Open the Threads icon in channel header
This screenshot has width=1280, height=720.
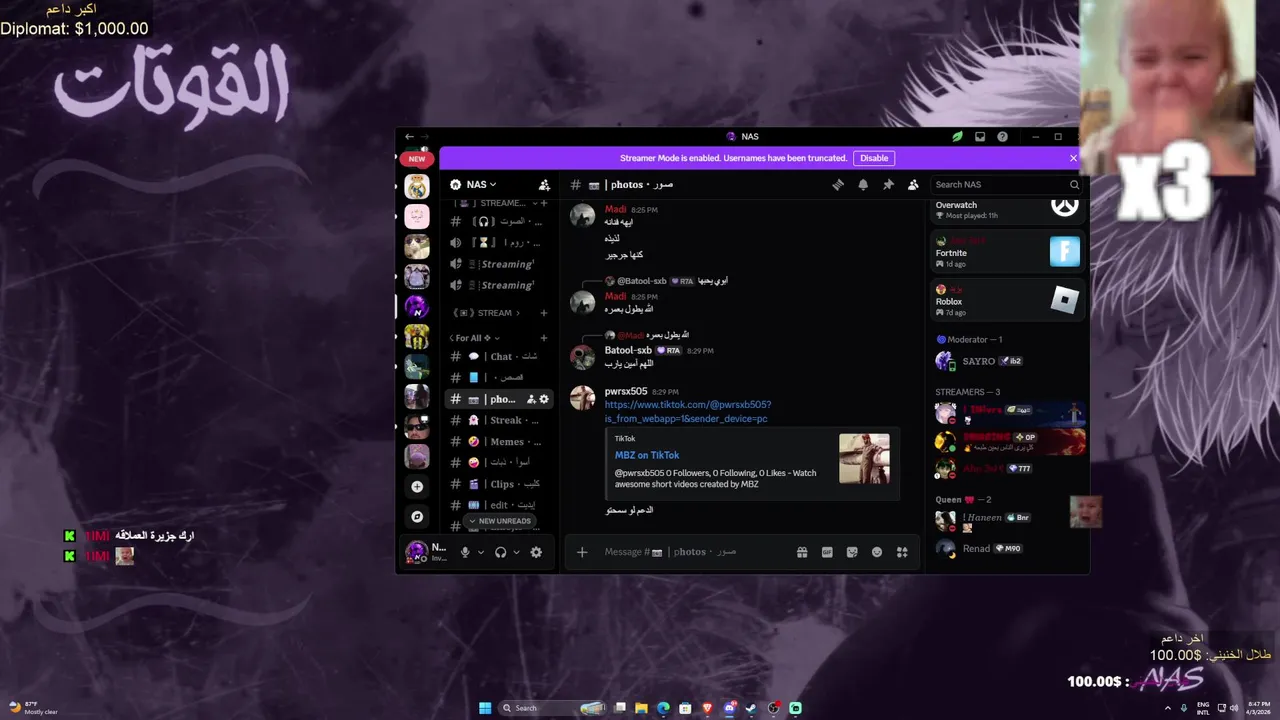pos(838,184)
